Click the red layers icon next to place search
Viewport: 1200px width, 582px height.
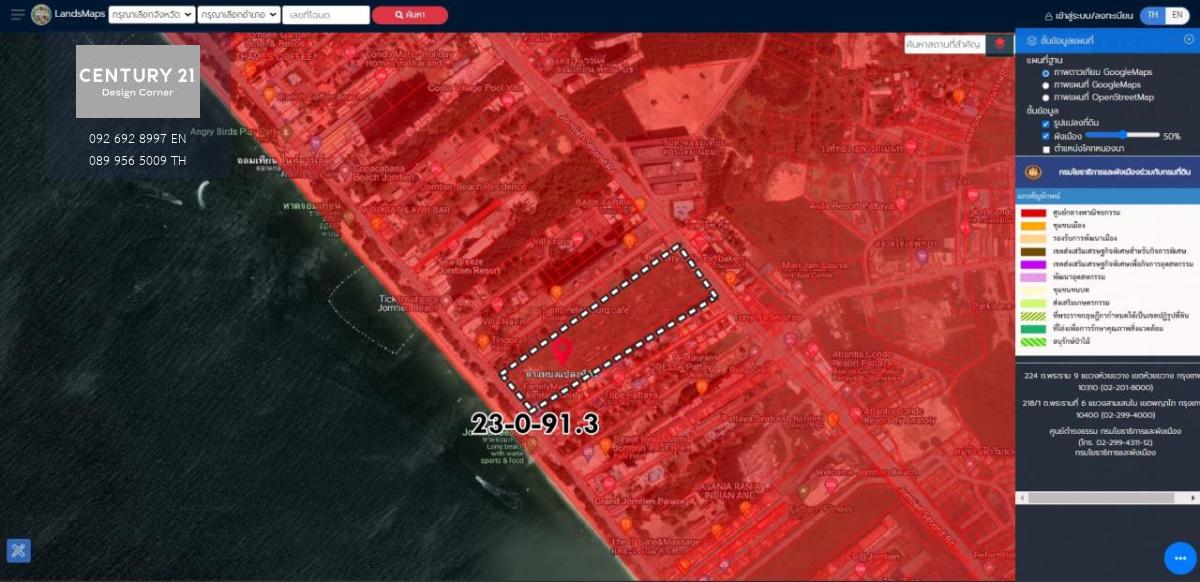pyautogui.click(x=999, y=44)
